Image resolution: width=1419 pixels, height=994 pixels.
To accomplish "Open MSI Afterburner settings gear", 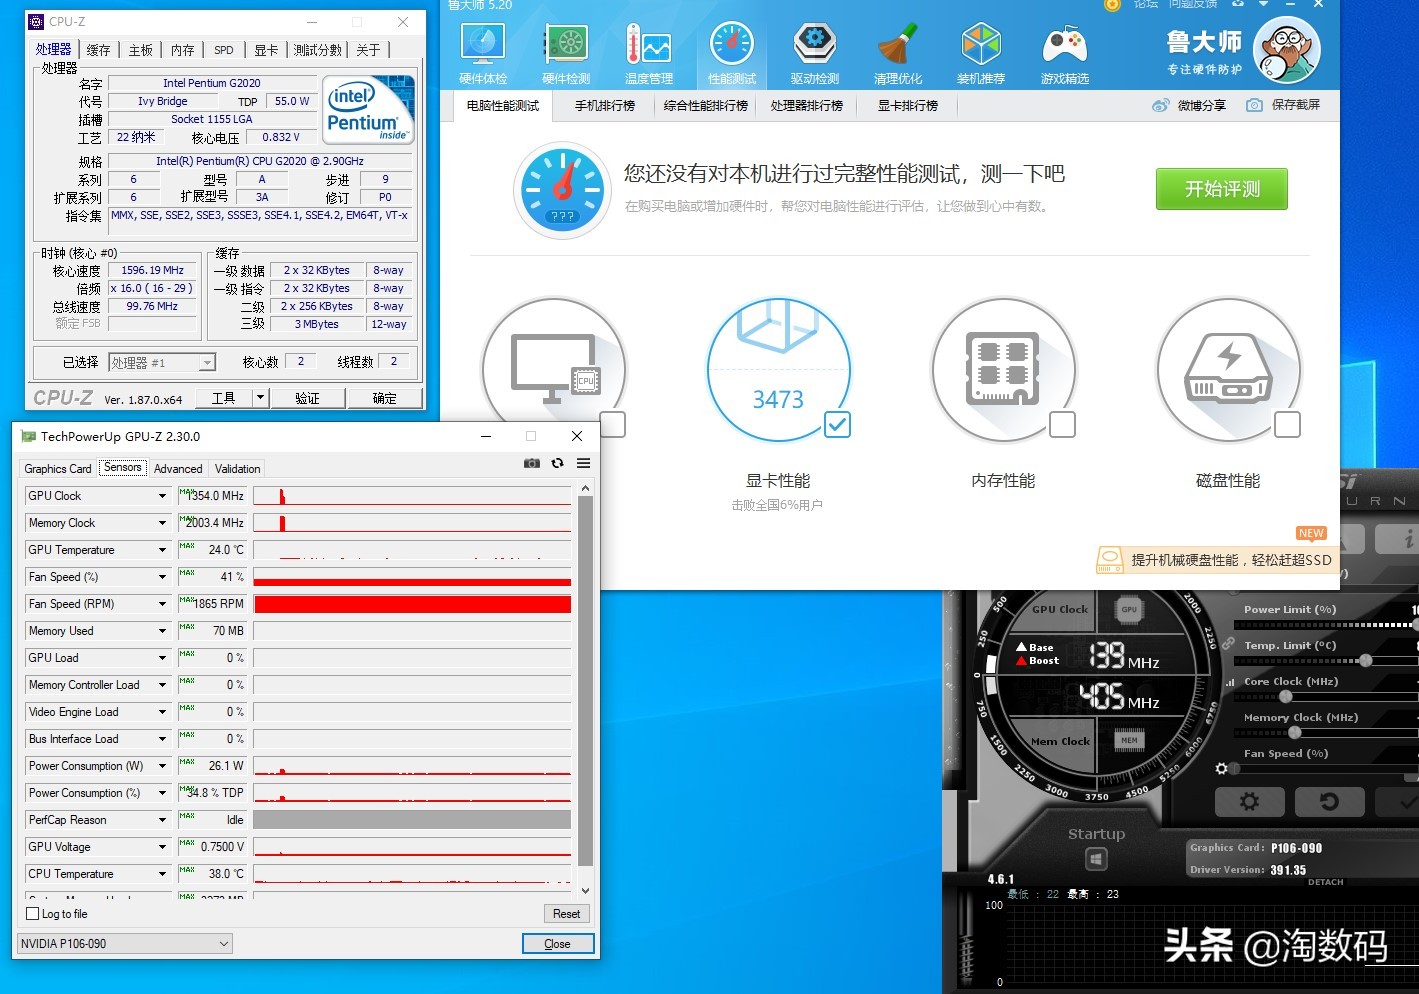I will pyautogui.click(x=1249, y=801).
